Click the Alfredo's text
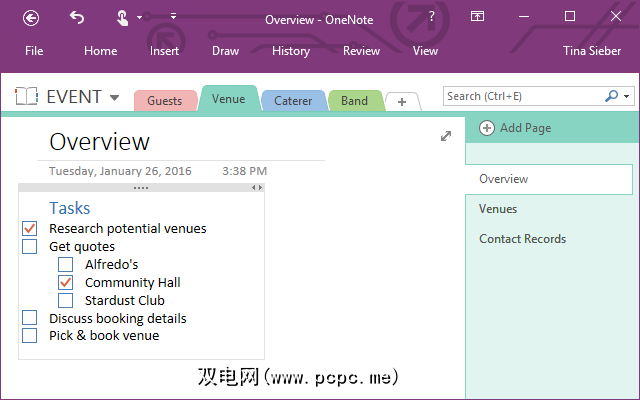Image resolution: width=640 pixels, height=400 pixels. (111, 264)
